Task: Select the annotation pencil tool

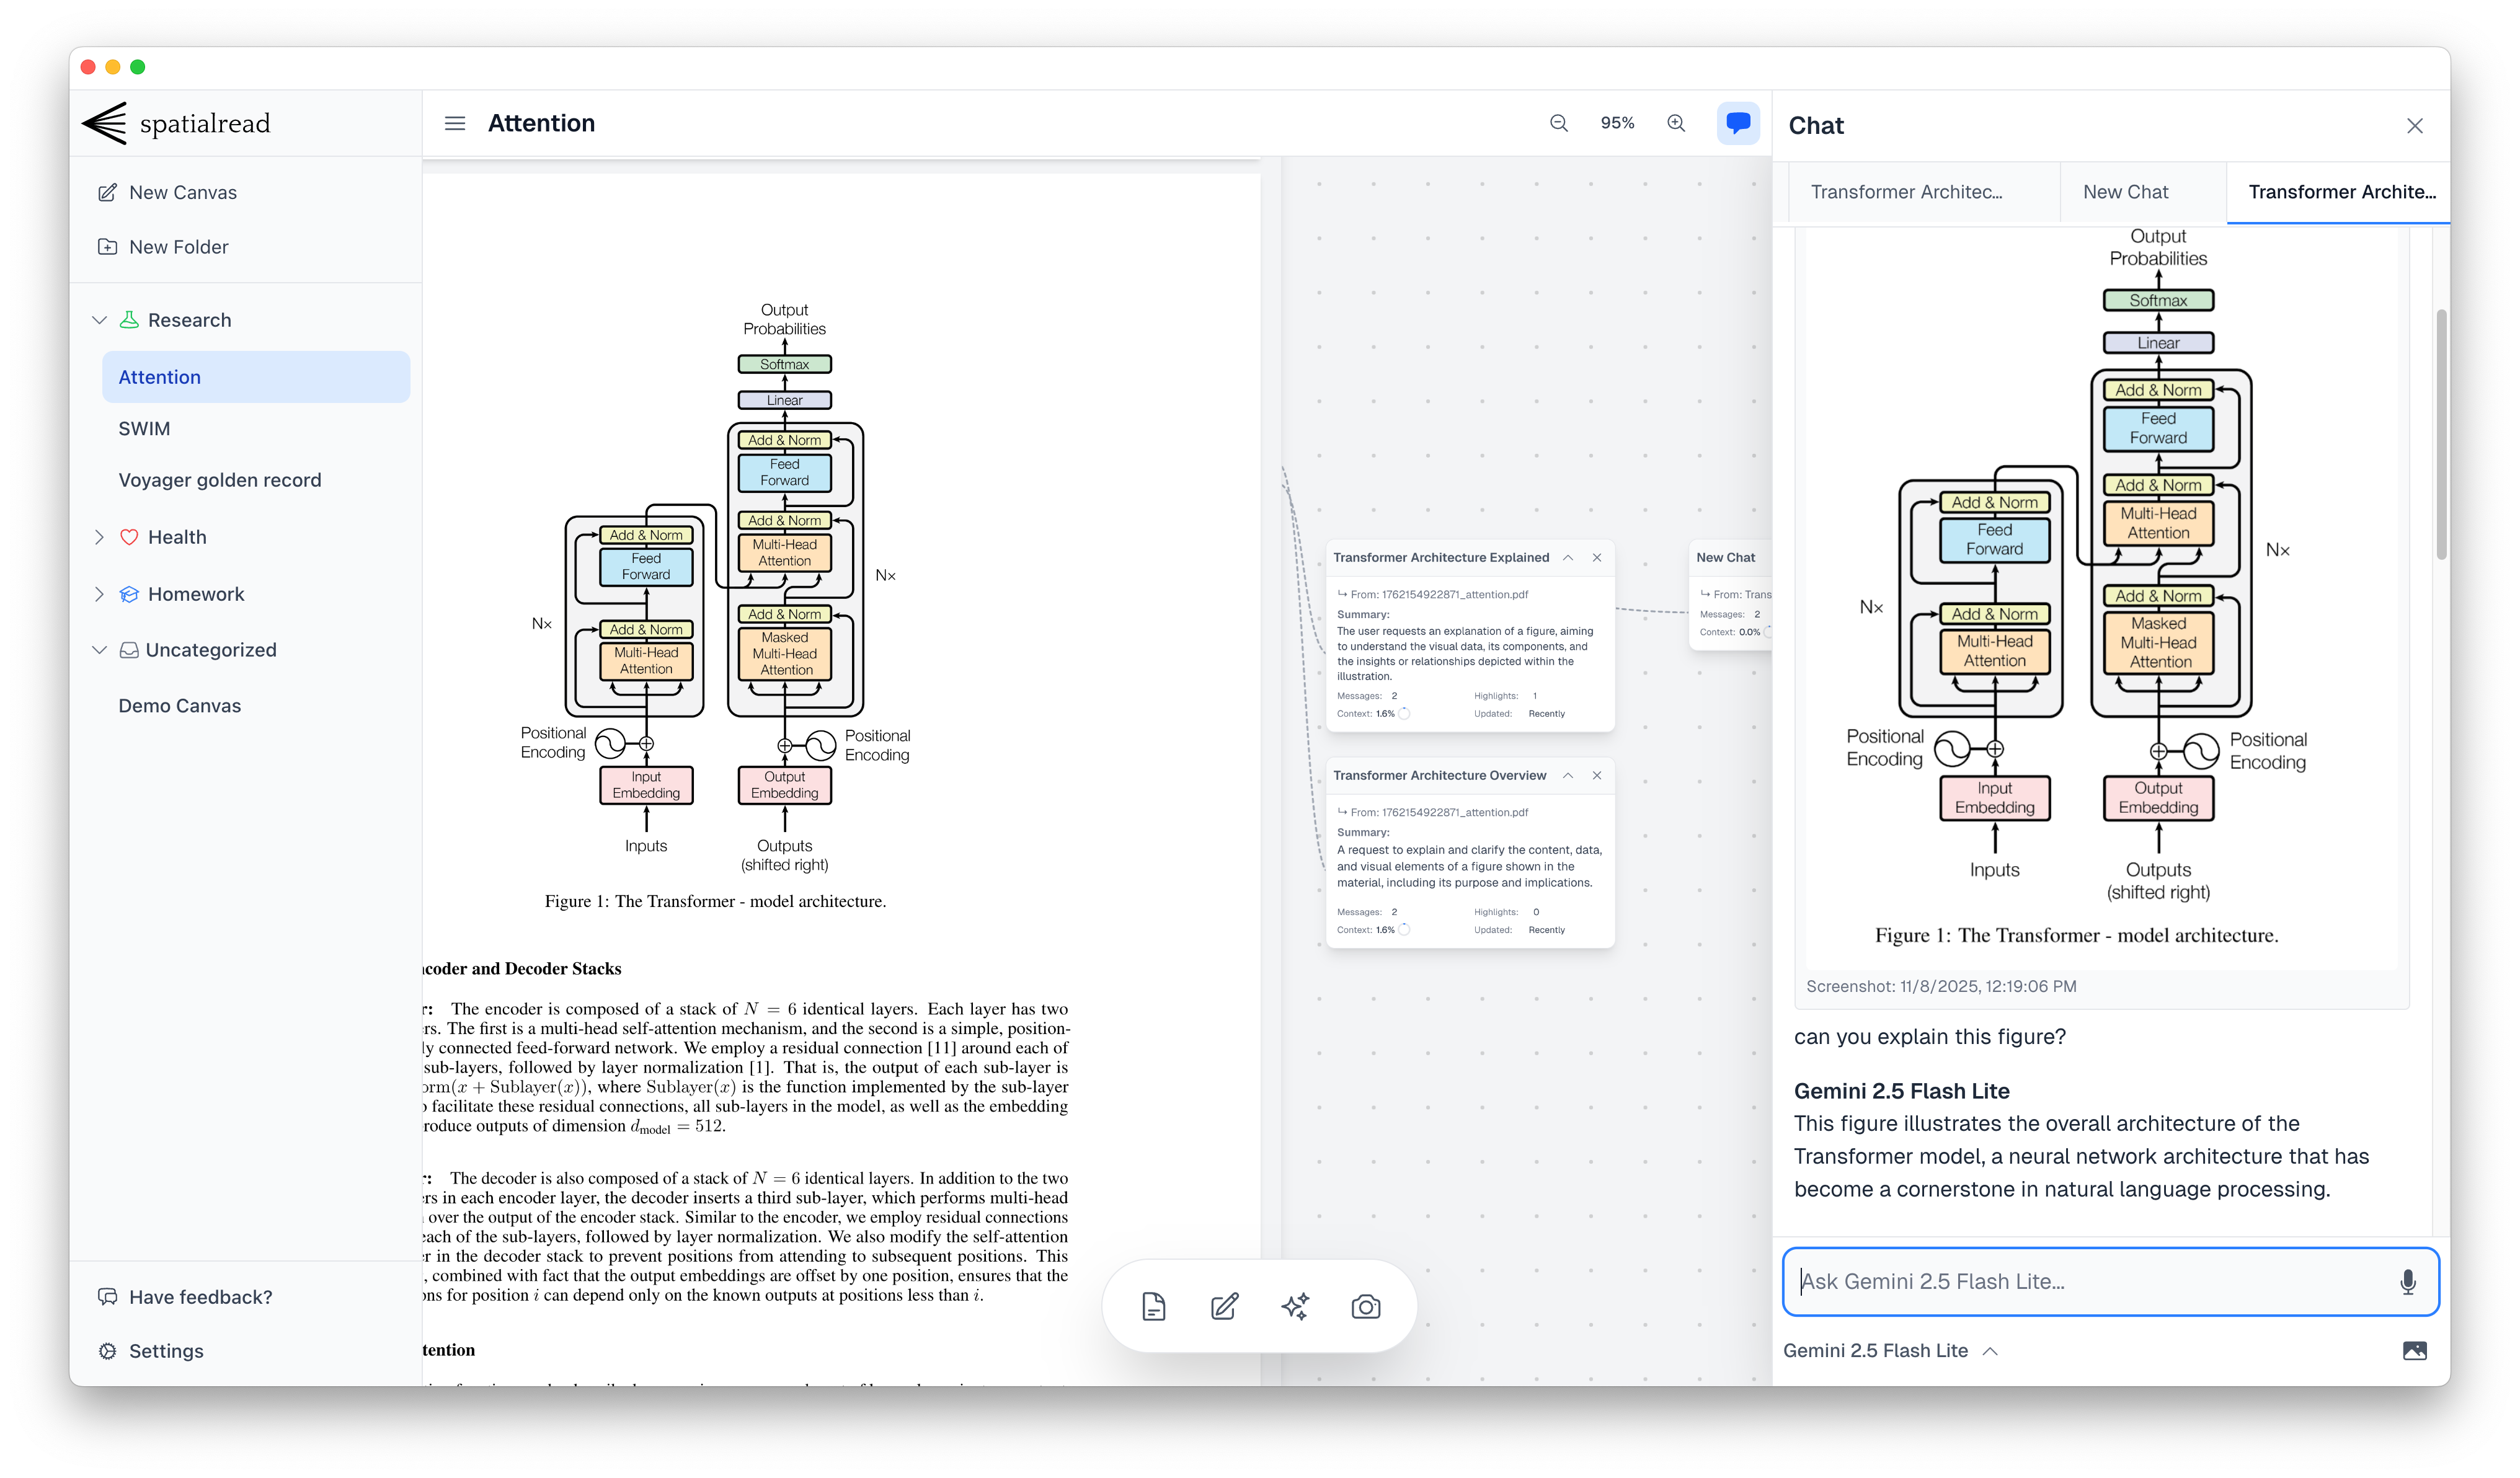Action: pyautogui.click(x=1225, y=1306)
